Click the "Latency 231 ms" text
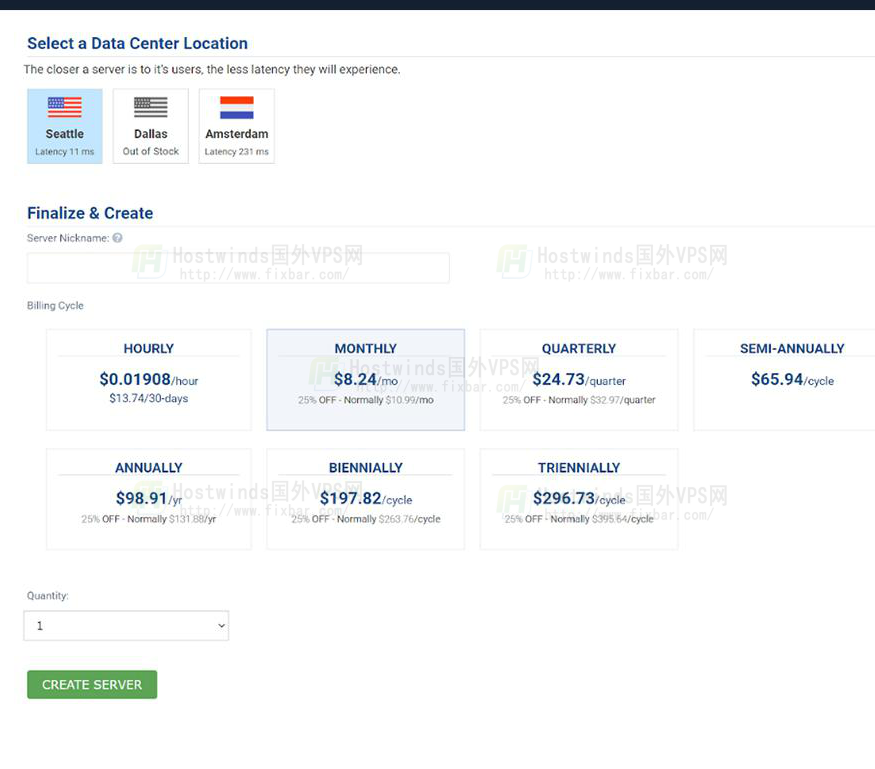Screen dimensions: 875x769 (x=237, y=152)
